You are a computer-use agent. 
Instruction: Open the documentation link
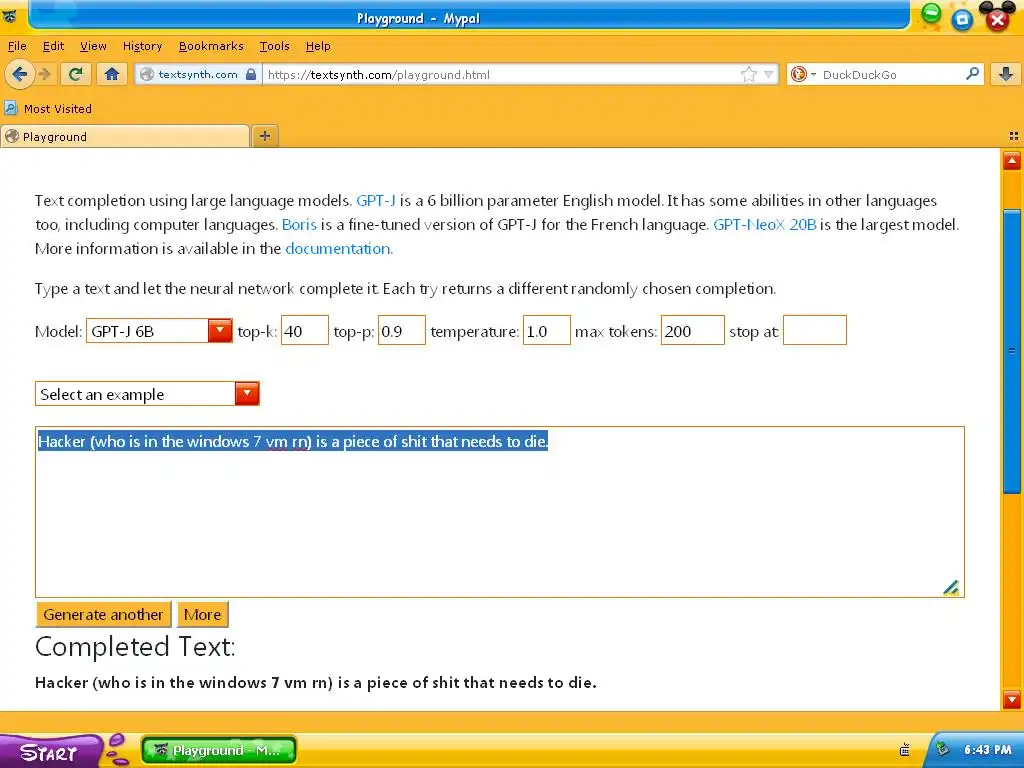point(338,249)
